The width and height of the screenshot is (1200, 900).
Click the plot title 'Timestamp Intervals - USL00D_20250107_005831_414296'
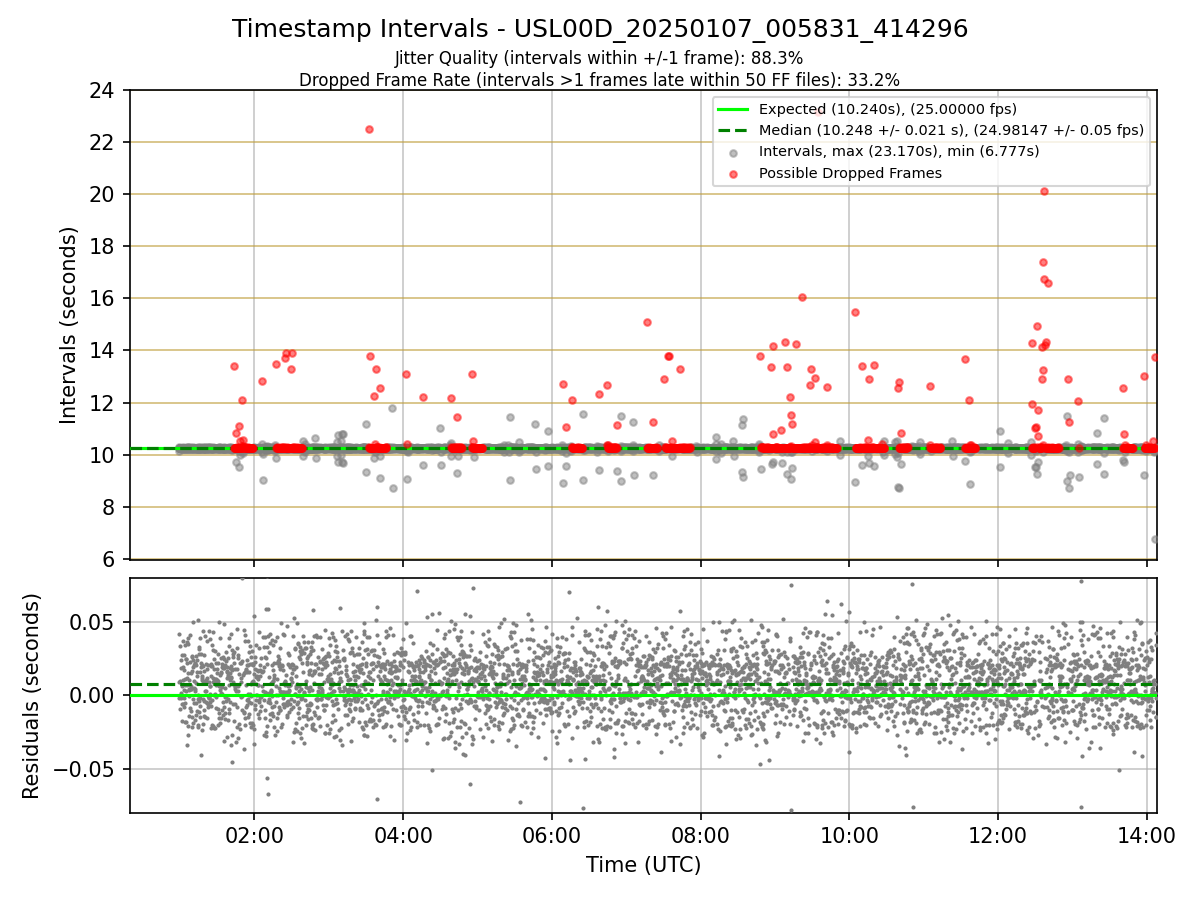tap(600, 29)
